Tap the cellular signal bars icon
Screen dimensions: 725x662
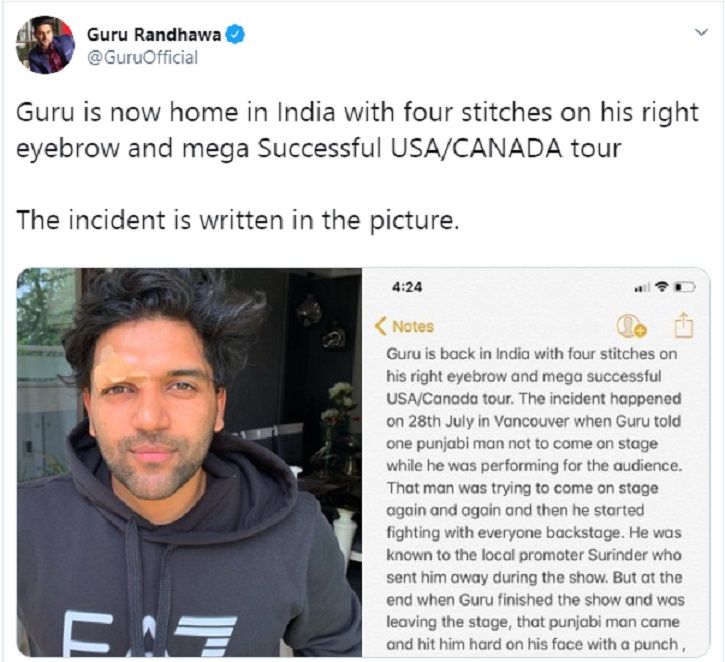pyautogui.click(x=641, y=288)
